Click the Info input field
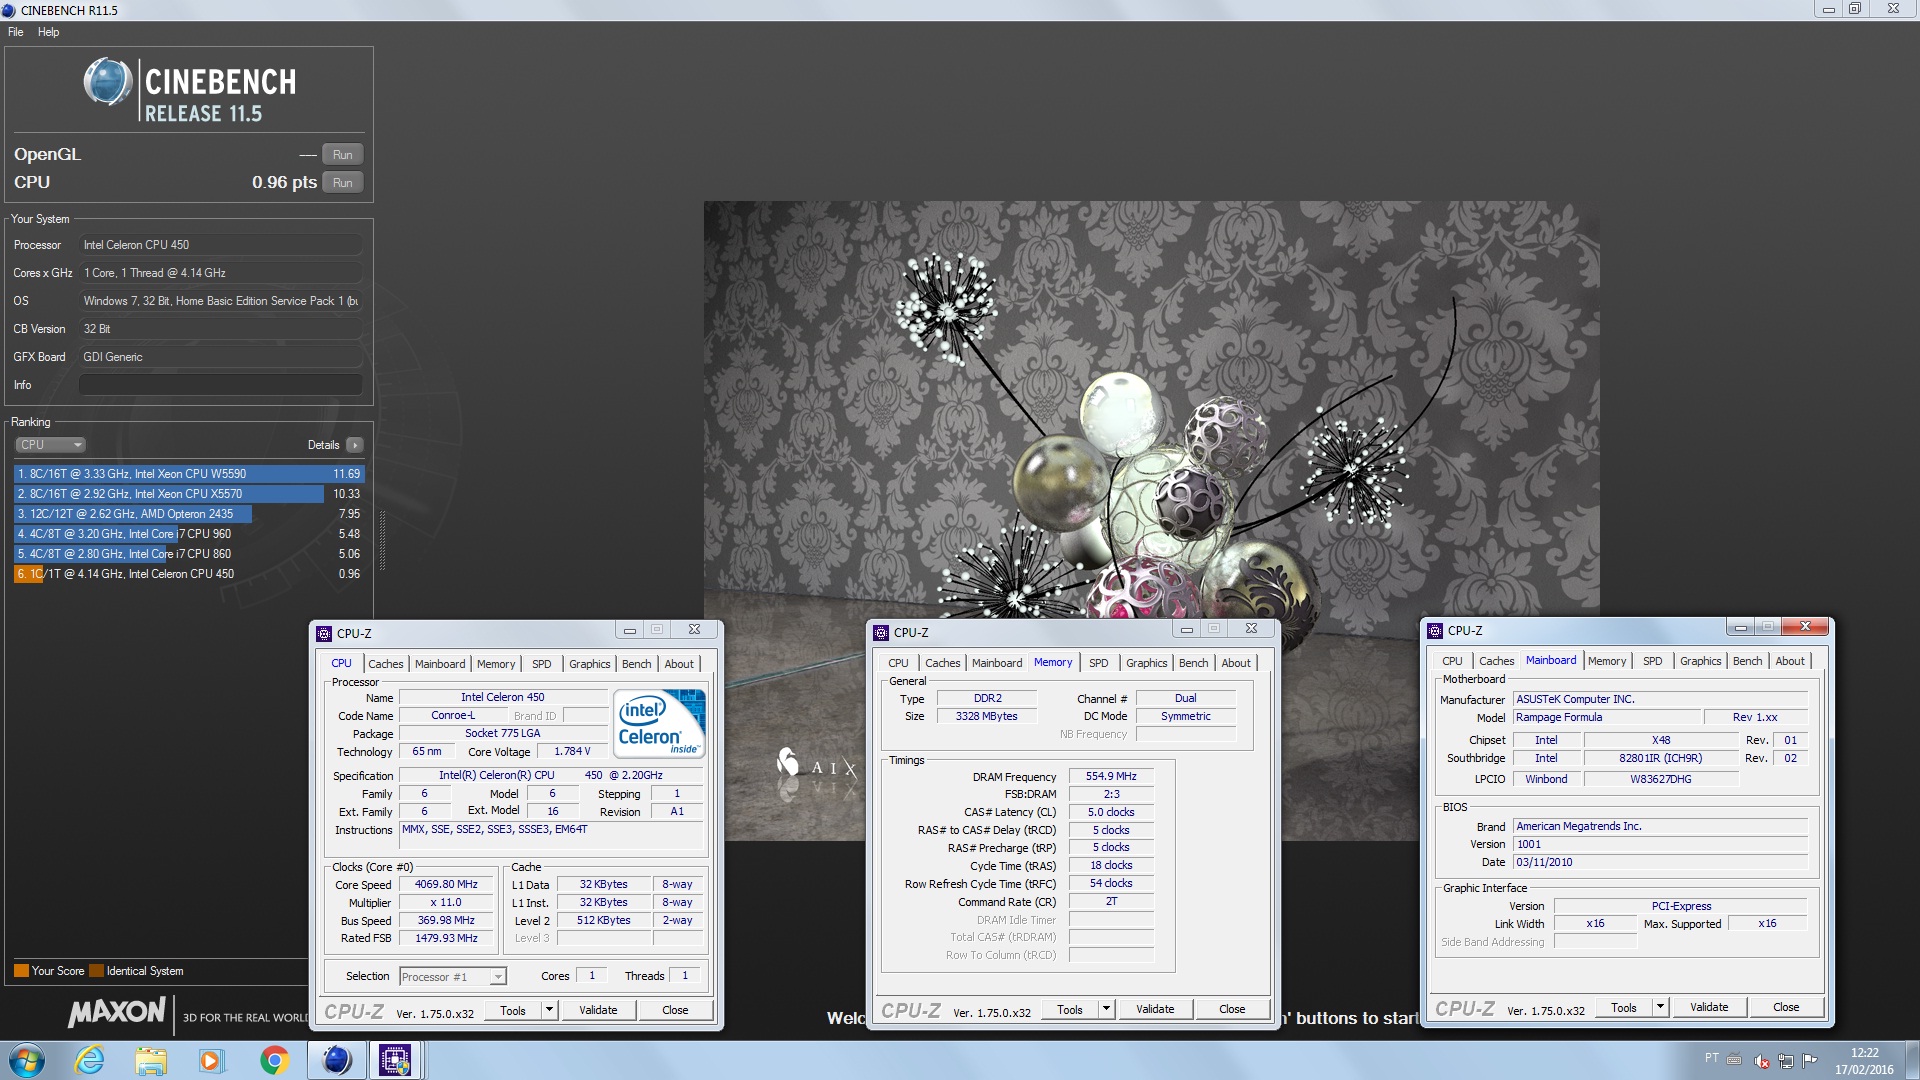Screen dimensions: 1920x1080 tap(221, 385)
